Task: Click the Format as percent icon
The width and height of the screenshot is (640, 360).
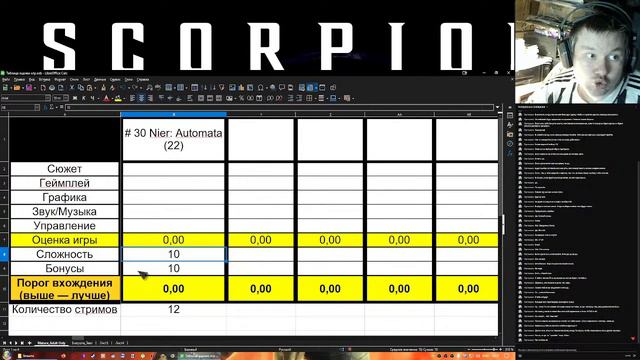Action: click(241, 98)
